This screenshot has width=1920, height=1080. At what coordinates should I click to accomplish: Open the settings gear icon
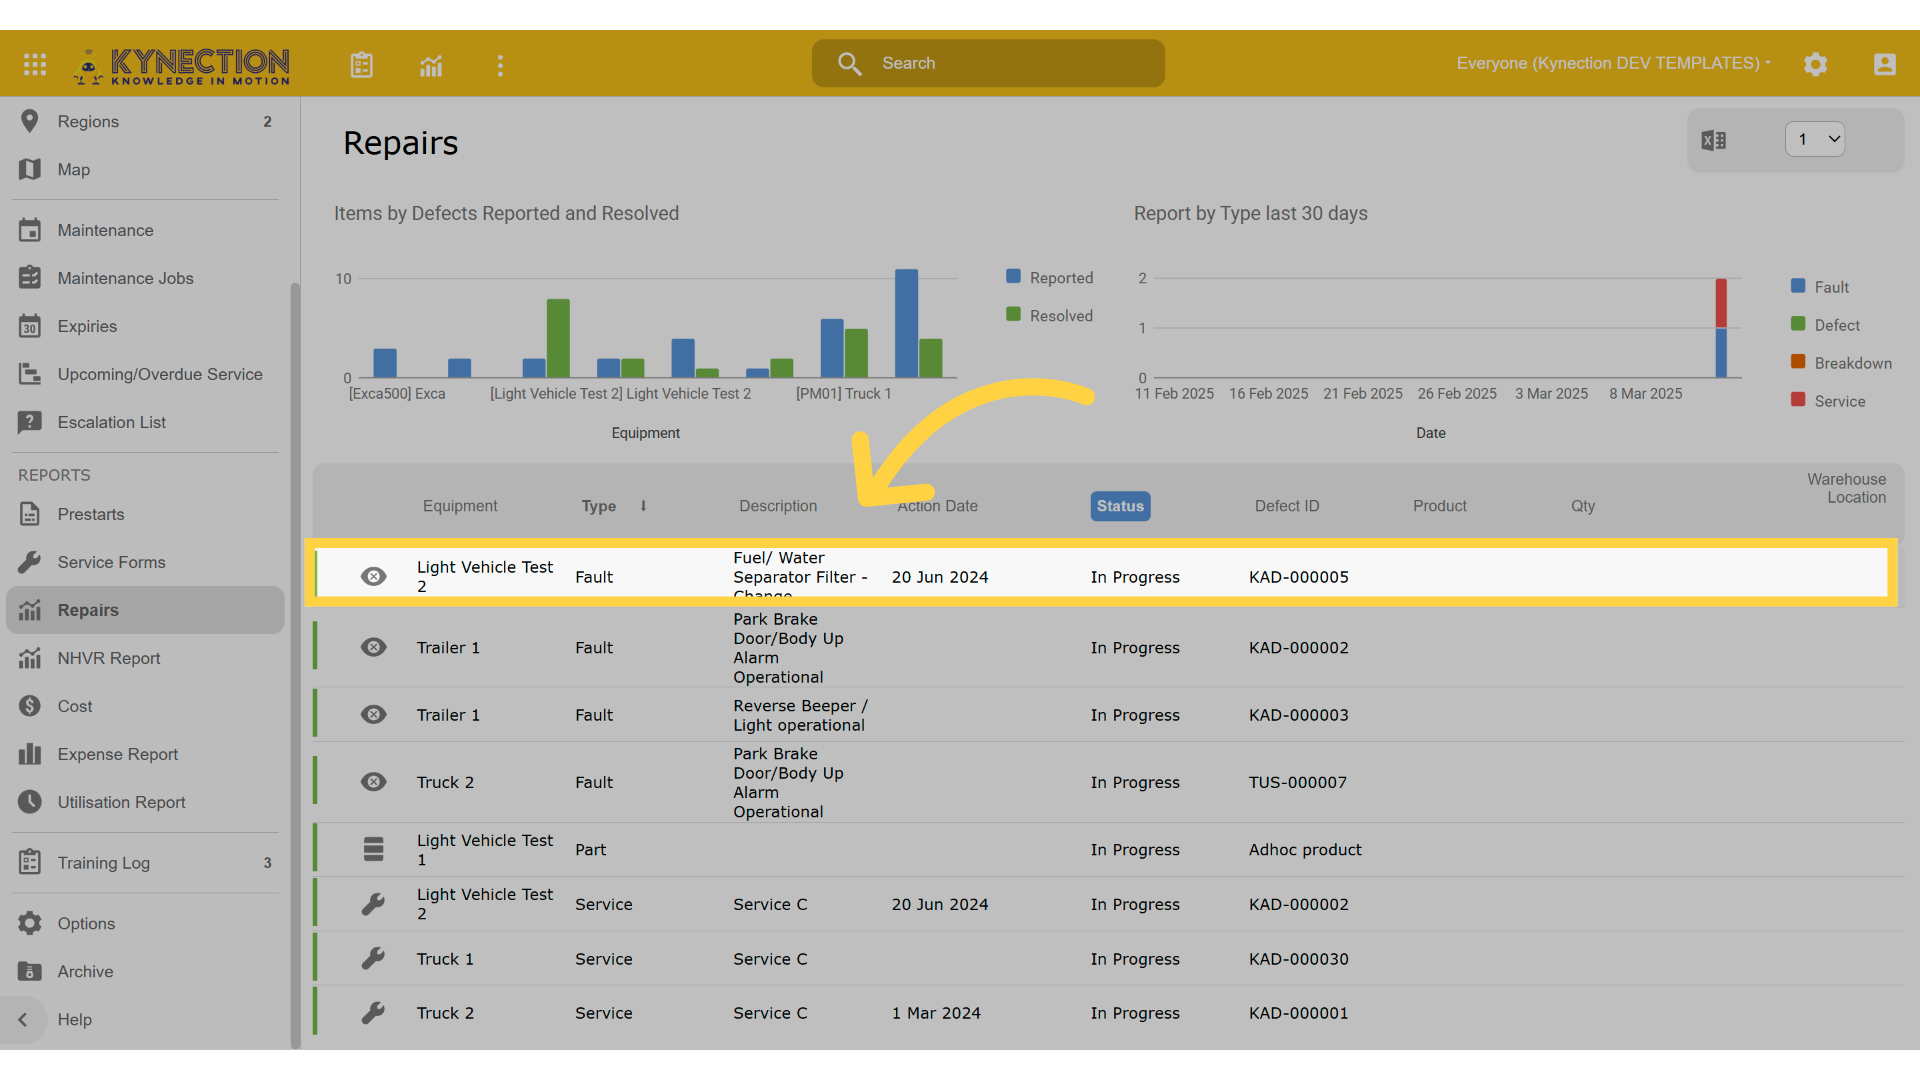(1815, 64)
